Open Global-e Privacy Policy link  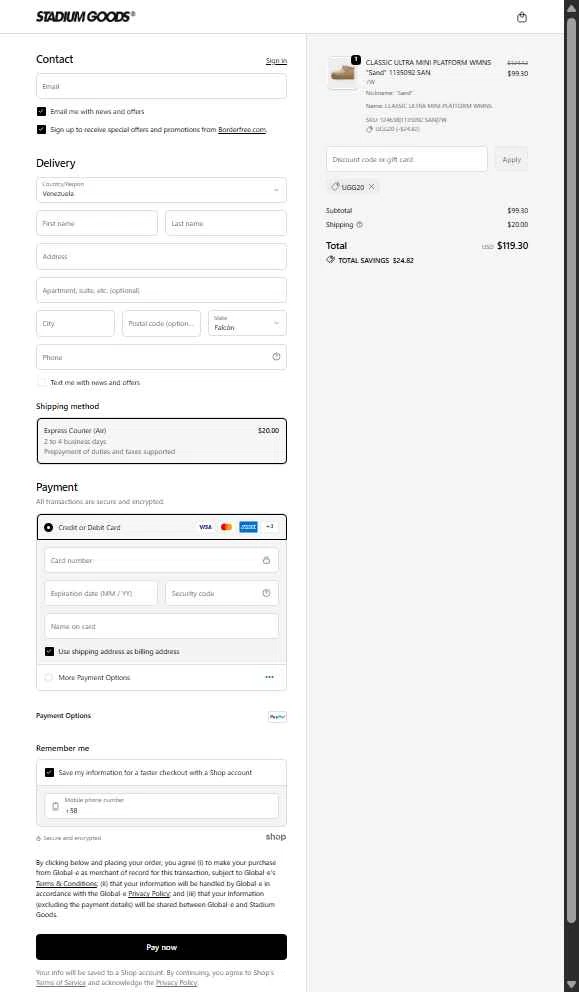[149, 894]
